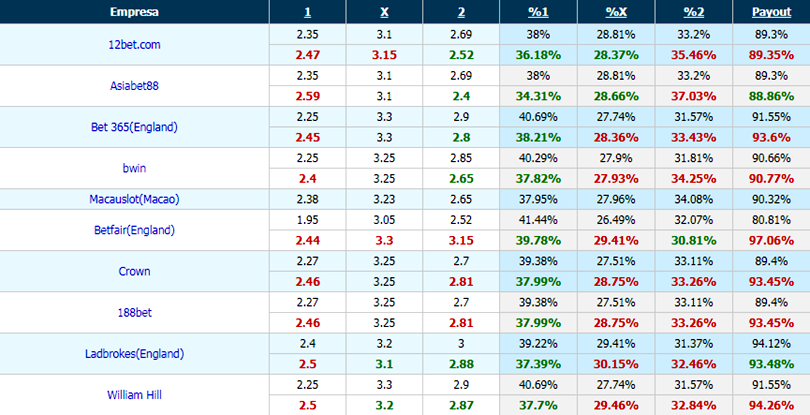Select the 80.81% payout for Betfair
Image resolution: width=810 pixels, height=415 pixels.
pyautogui.click(x=771, y=220)
